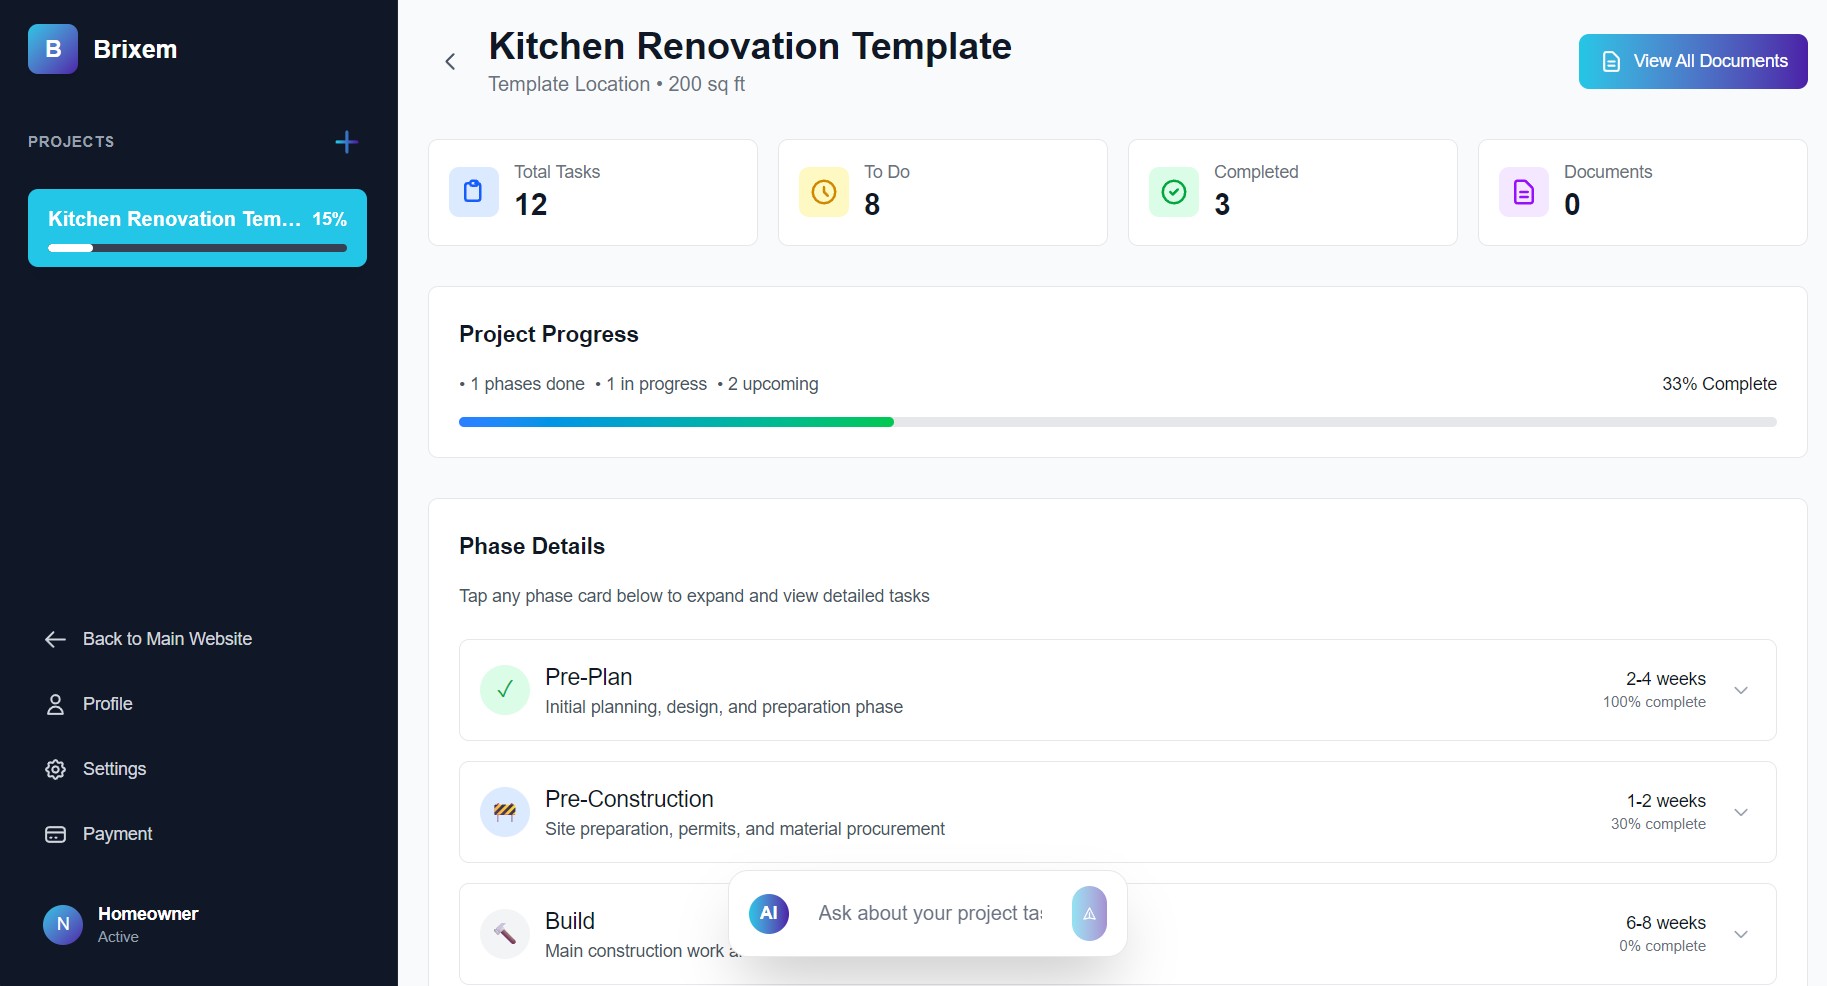Expand the Pre-Construction phase chevron

click(x=1741, y=812)
